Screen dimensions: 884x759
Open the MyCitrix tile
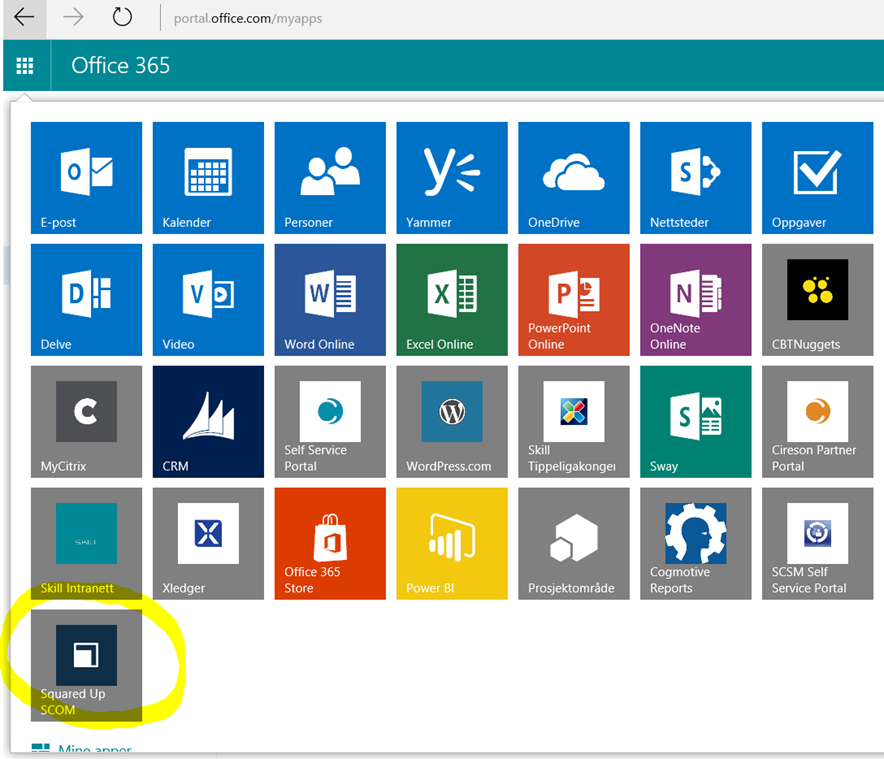point(86,421)
